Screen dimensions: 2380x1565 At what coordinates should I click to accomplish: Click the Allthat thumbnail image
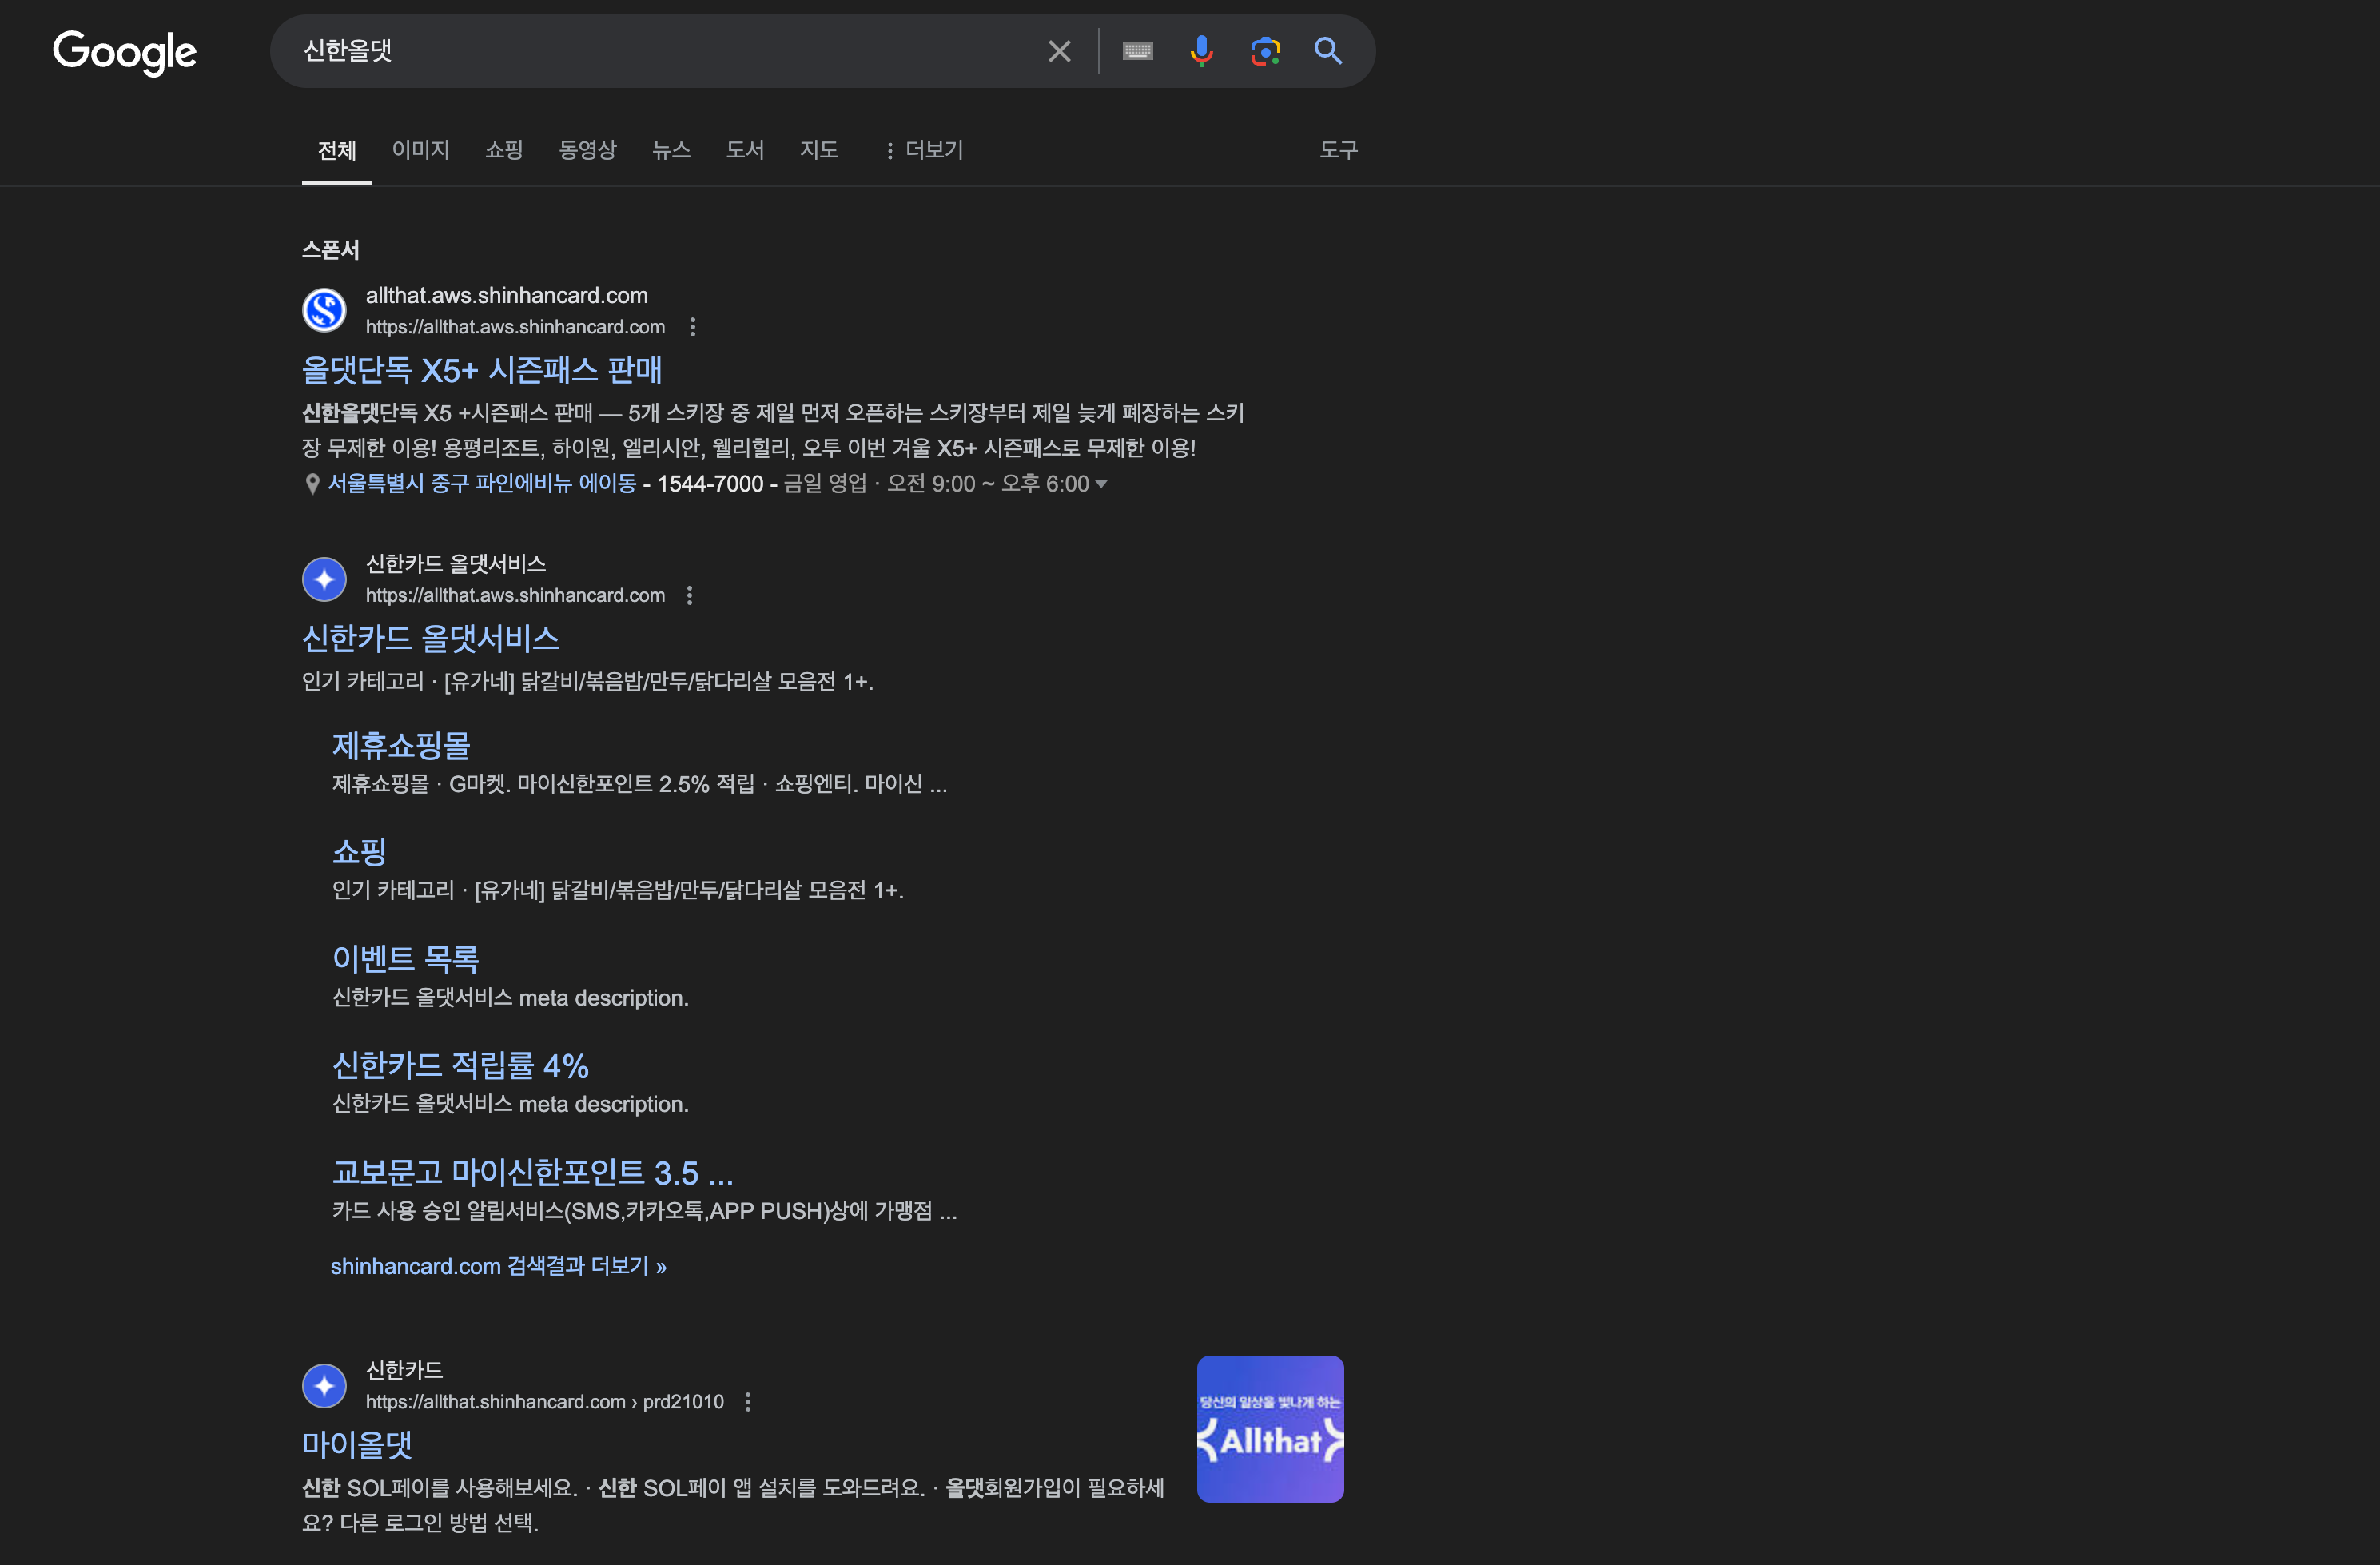point(1270,1428)
